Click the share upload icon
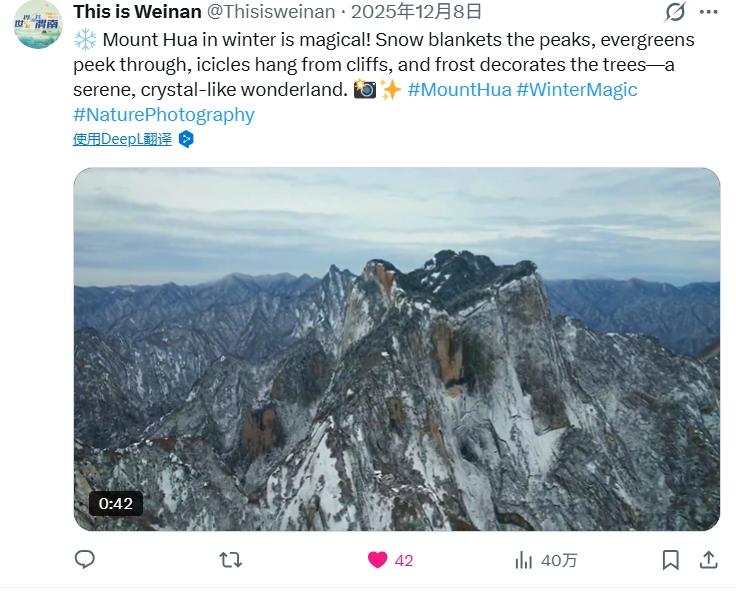The width and height of the screenshot is (736, 594). (709, 560)
